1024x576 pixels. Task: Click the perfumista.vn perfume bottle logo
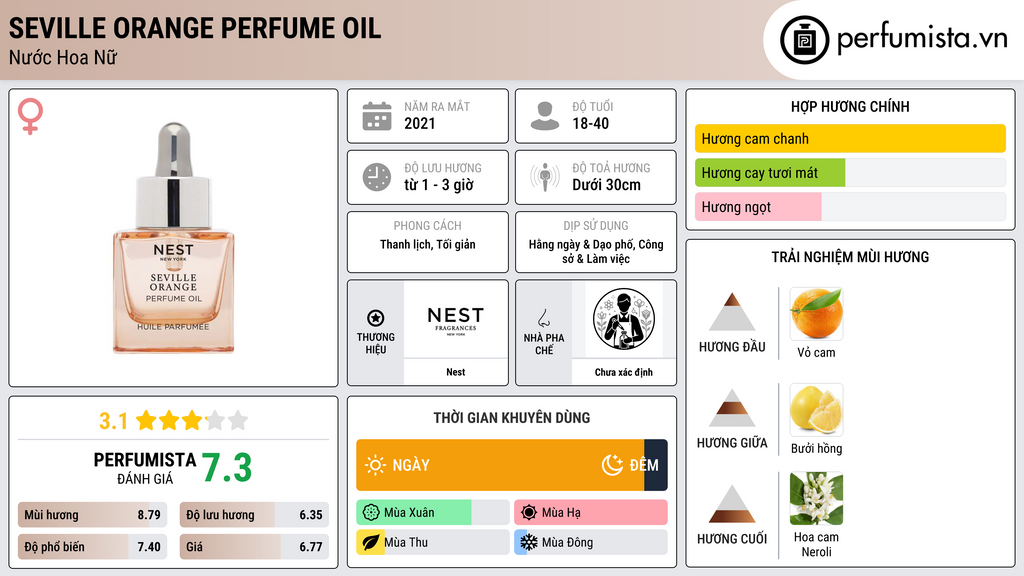(x=805, y=40)
